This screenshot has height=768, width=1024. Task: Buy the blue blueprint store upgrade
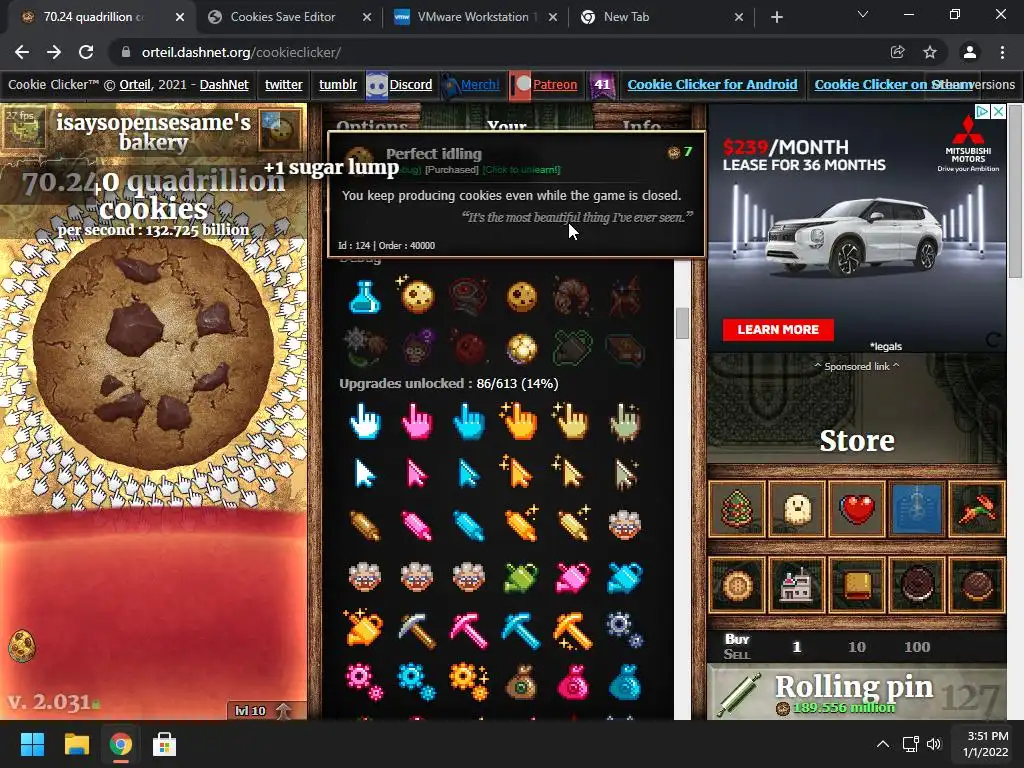coord(917,509)
